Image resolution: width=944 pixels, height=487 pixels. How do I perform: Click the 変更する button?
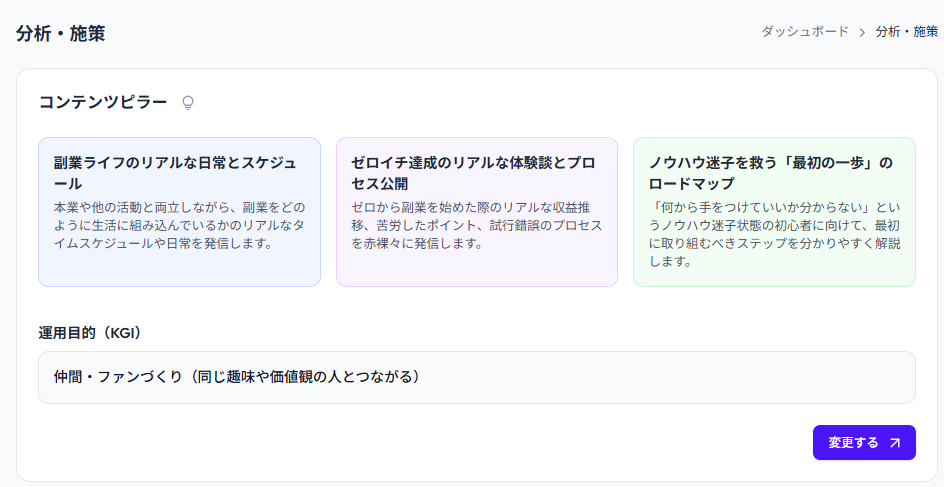coord(864,442)
